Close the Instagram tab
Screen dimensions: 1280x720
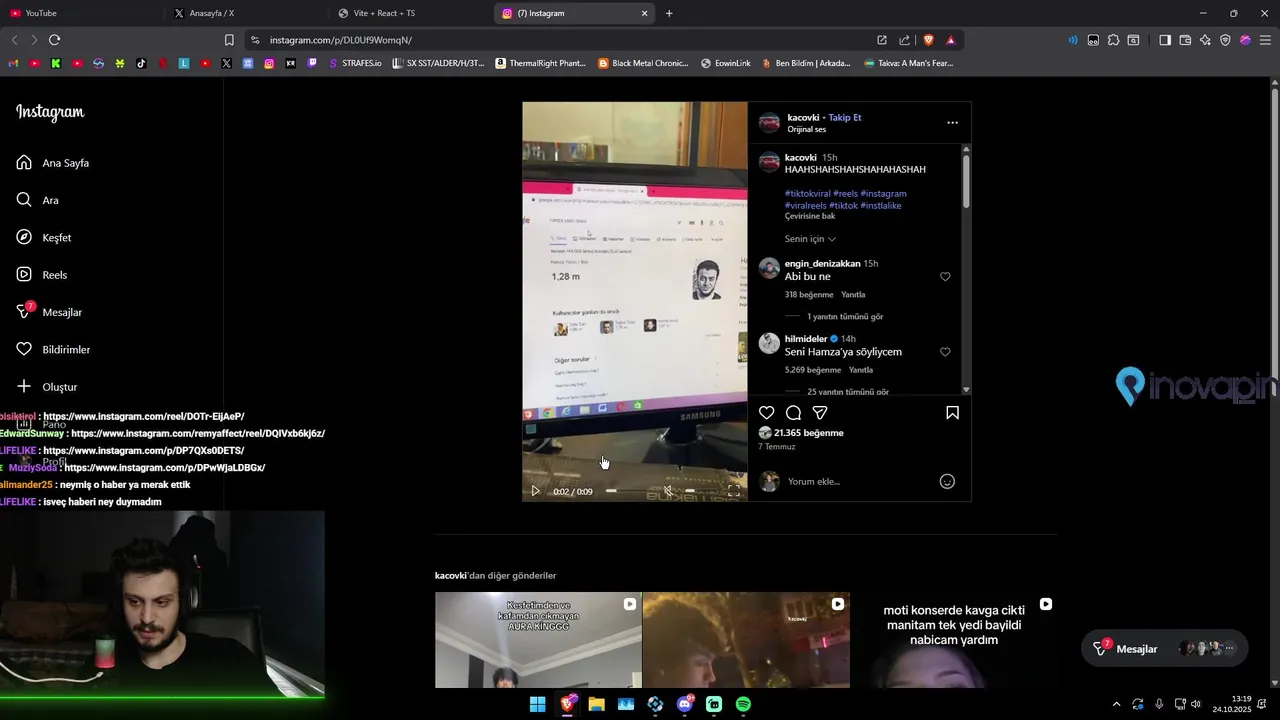tap(644, 13)
